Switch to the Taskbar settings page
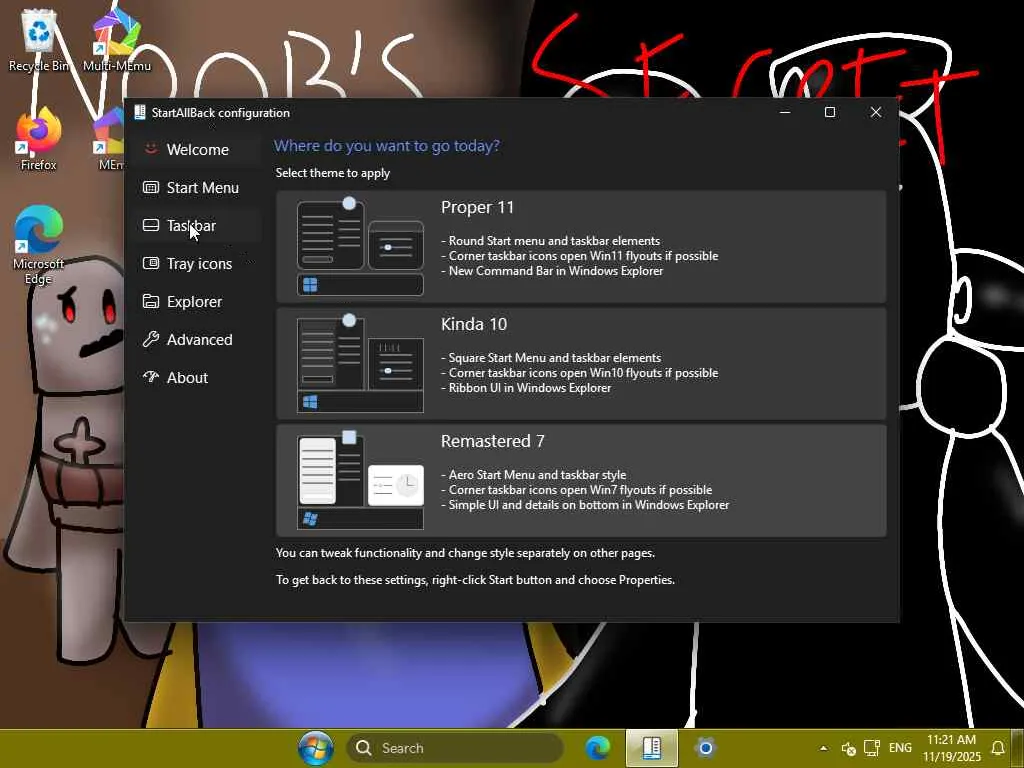Image resolution: width=1024 pixels, height=768 pixels. [197, 225]
